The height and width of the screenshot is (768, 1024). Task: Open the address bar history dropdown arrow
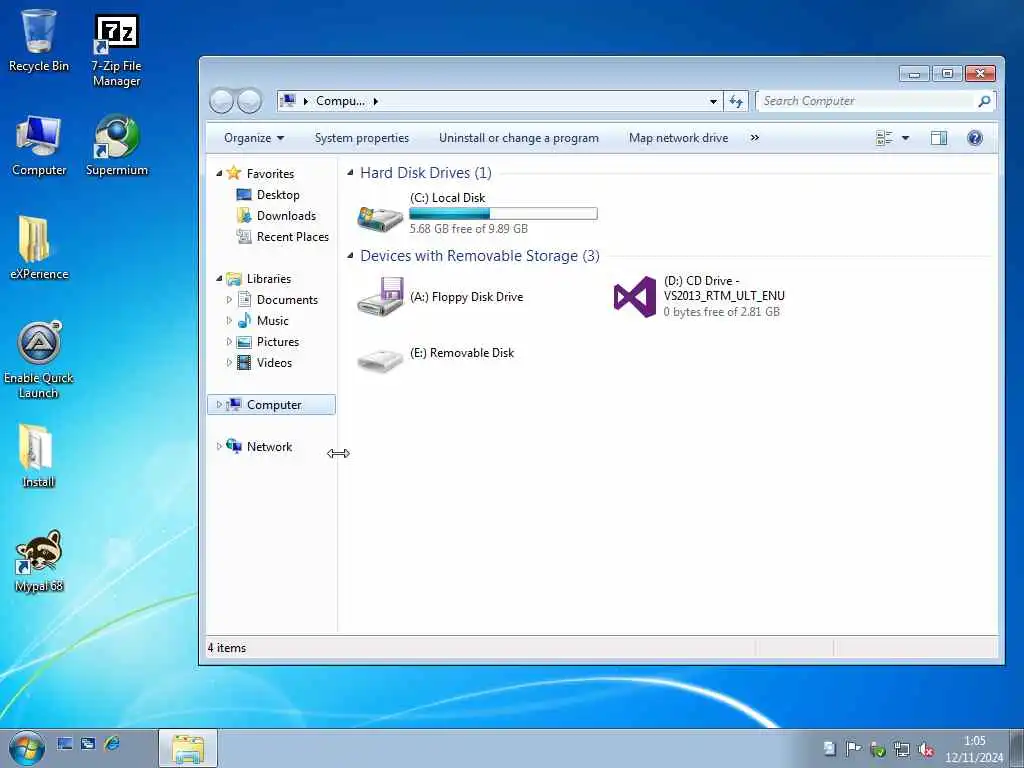click(x=713, y=101)
